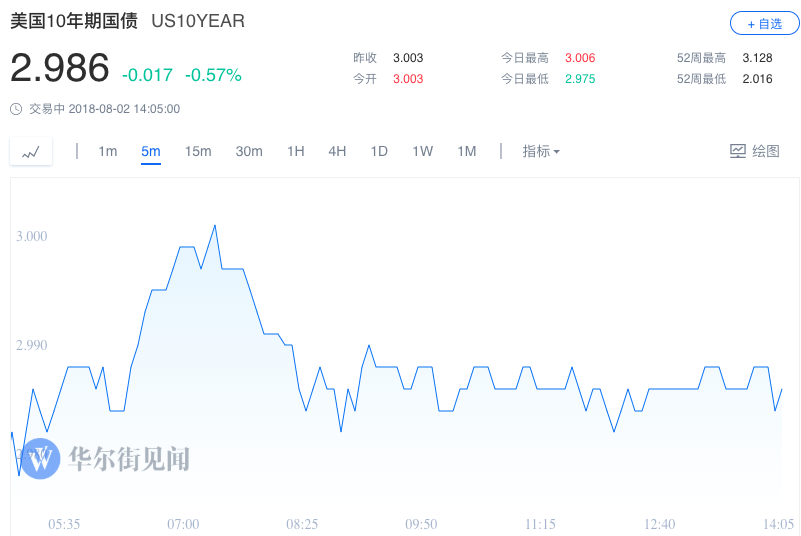
Task: Expand the 指标 indicators dropdown
Action: 541,151
